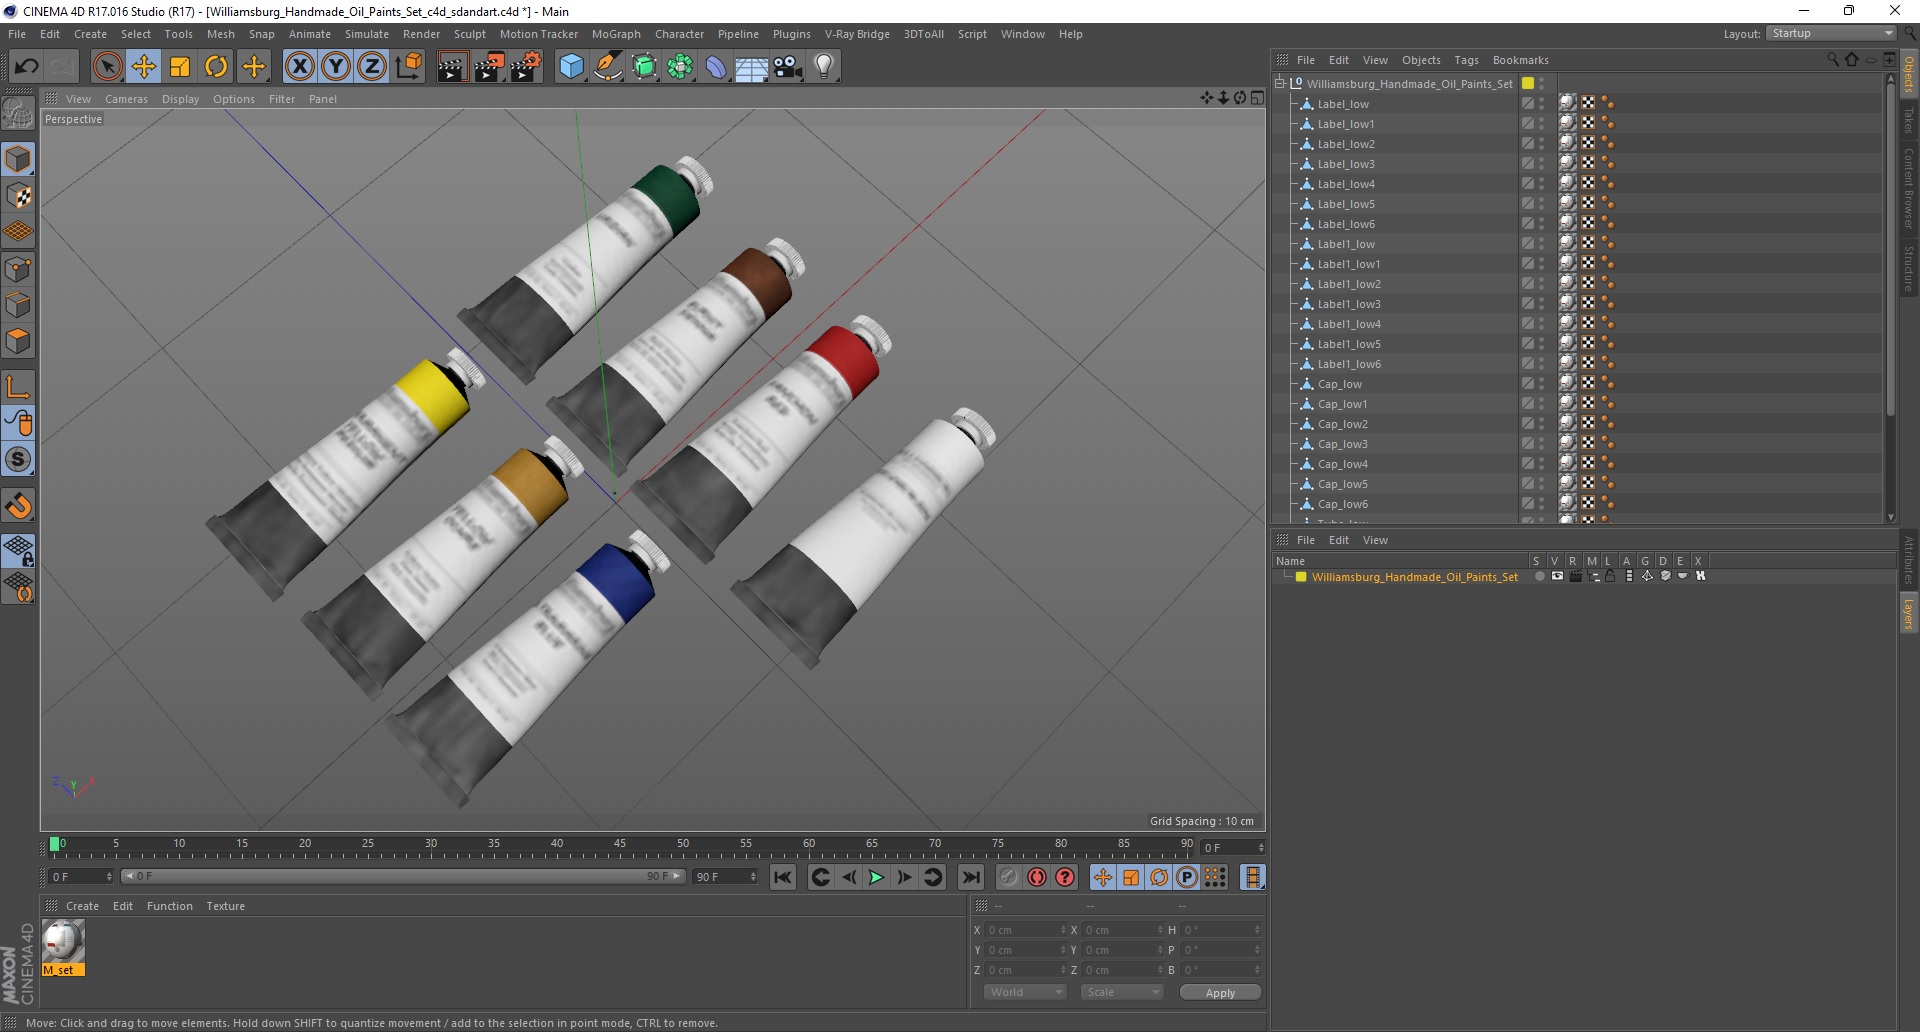The width and height of the screenshot is (1920, 1032).
Task: Collapse the Williamsburg_Handmade_Oil_Paints_Set hierarchy
Action: (1280, 84)
